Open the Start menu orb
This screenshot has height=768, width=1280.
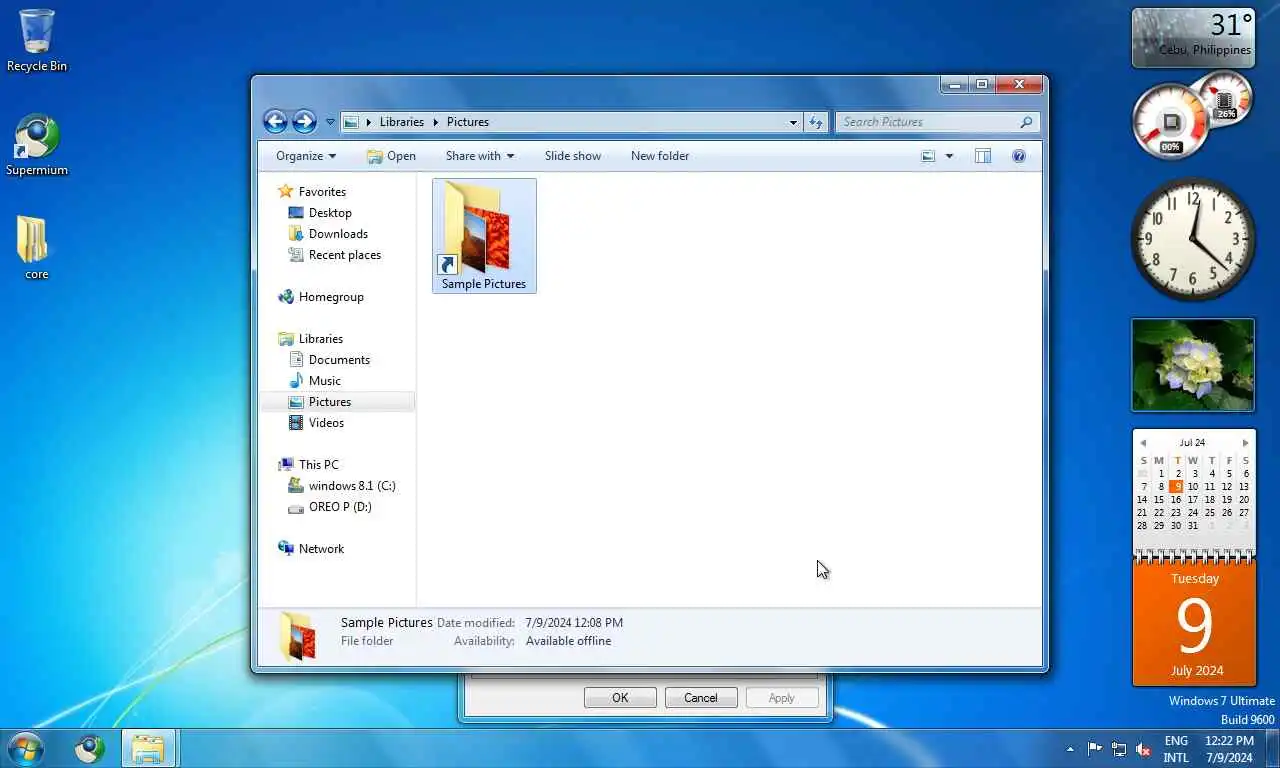pyautogui.click(x=25, y=749)
